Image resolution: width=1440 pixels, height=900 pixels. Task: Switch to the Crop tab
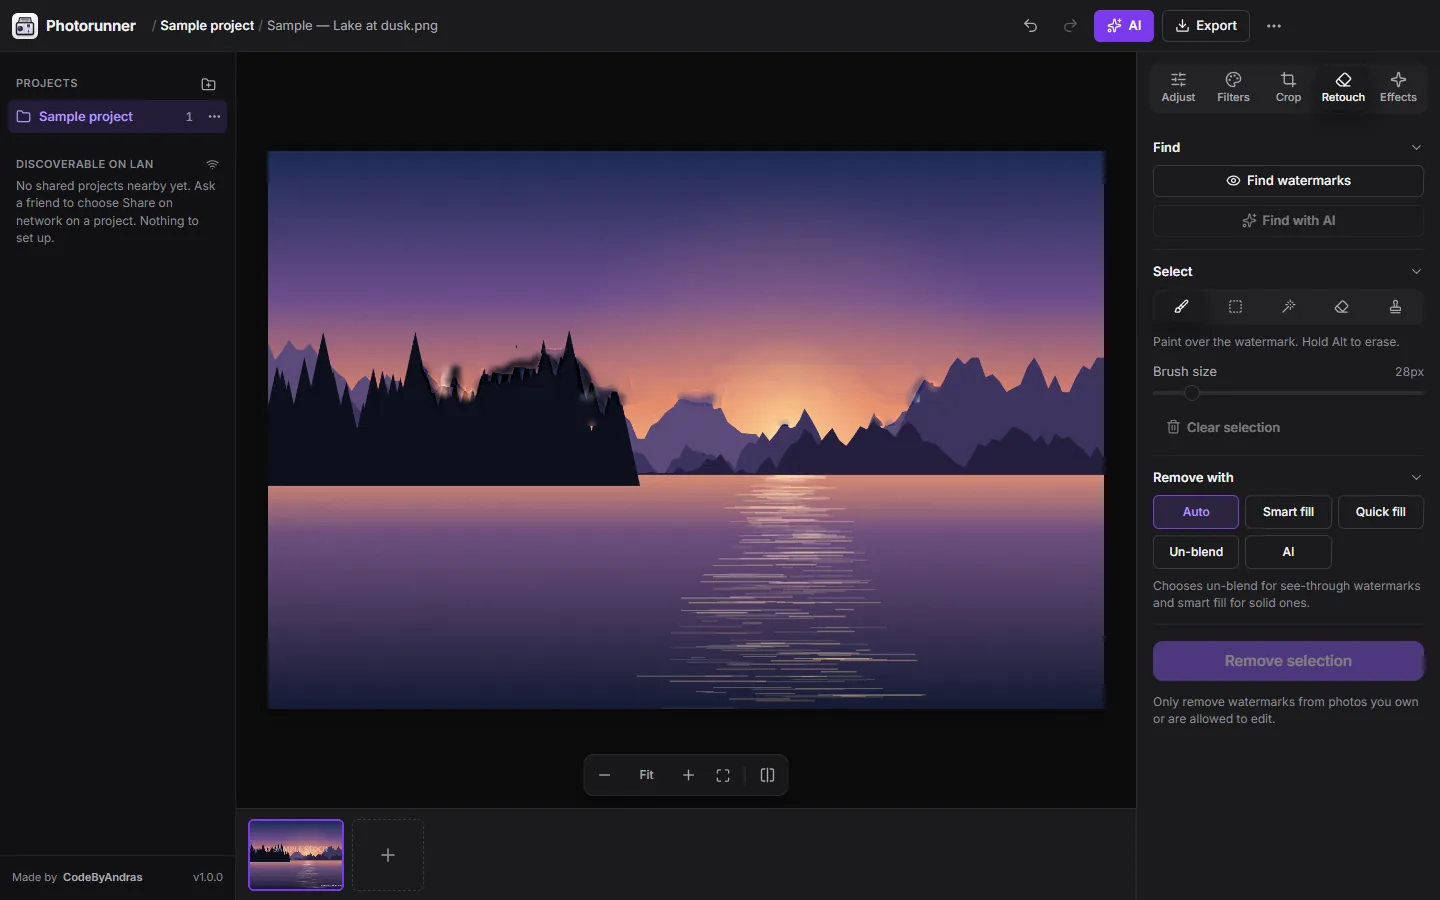tap(1288, 87)
